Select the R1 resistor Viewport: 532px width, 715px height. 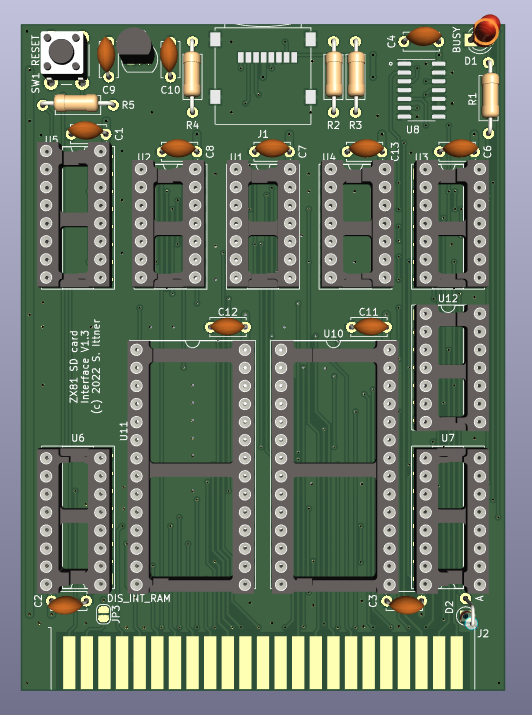pyautogui.click(x=490, y=97)
